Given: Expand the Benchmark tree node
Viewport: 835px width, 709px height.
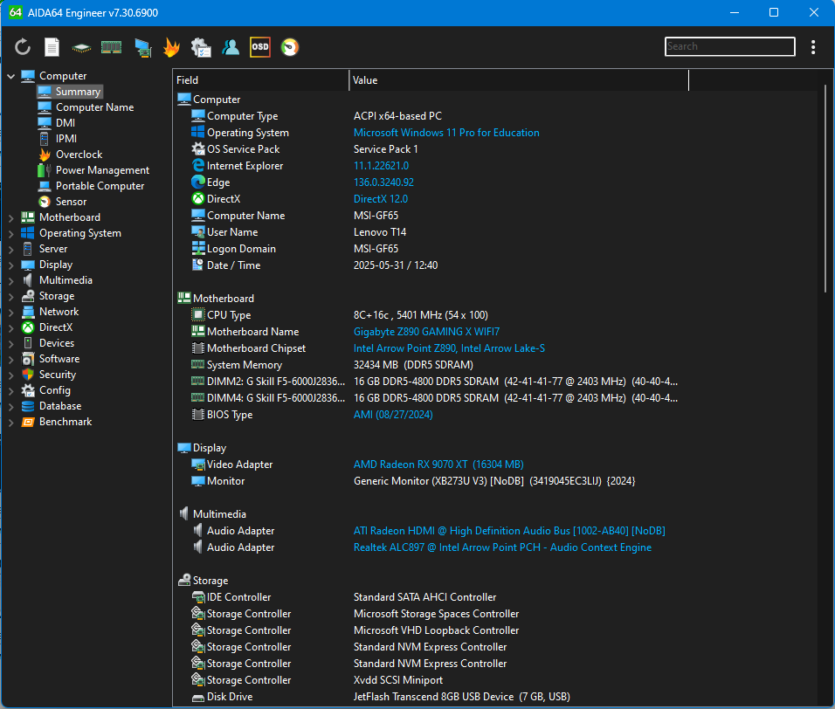Looking at the screenshot, I should coord(11,422).
